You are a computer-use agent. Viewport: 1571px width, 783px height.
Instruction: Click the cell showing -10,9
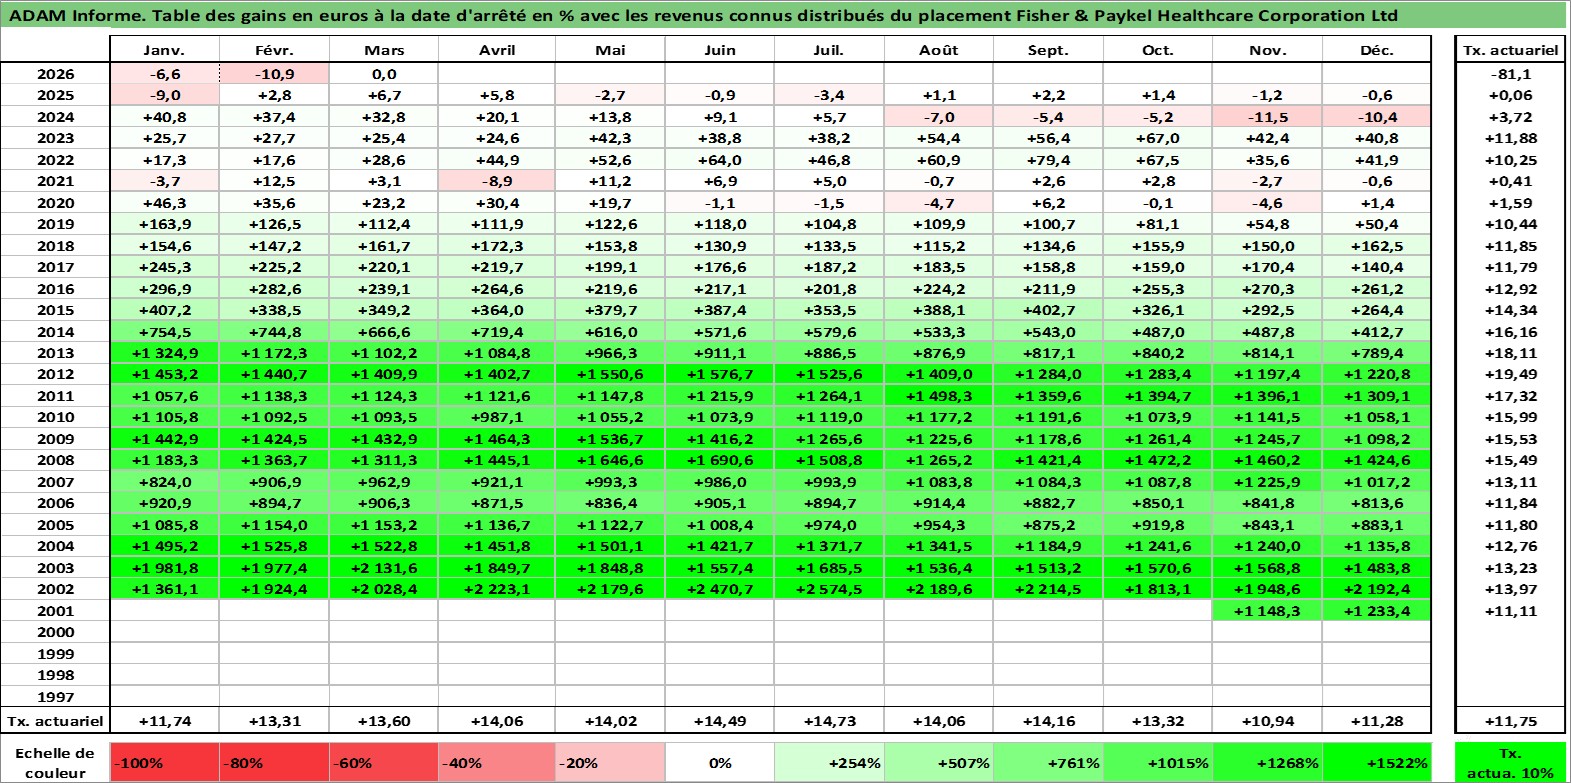point(274,74)
